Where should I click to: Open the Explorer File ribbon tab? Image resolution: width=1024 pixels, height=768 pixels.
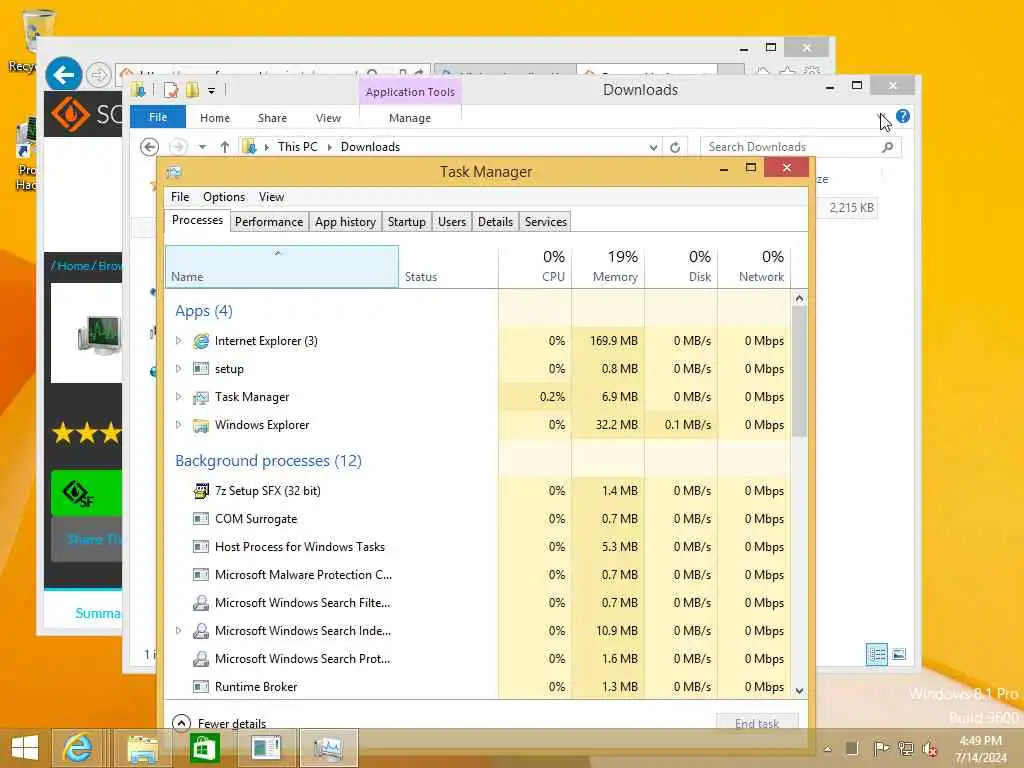pos(158,117)
